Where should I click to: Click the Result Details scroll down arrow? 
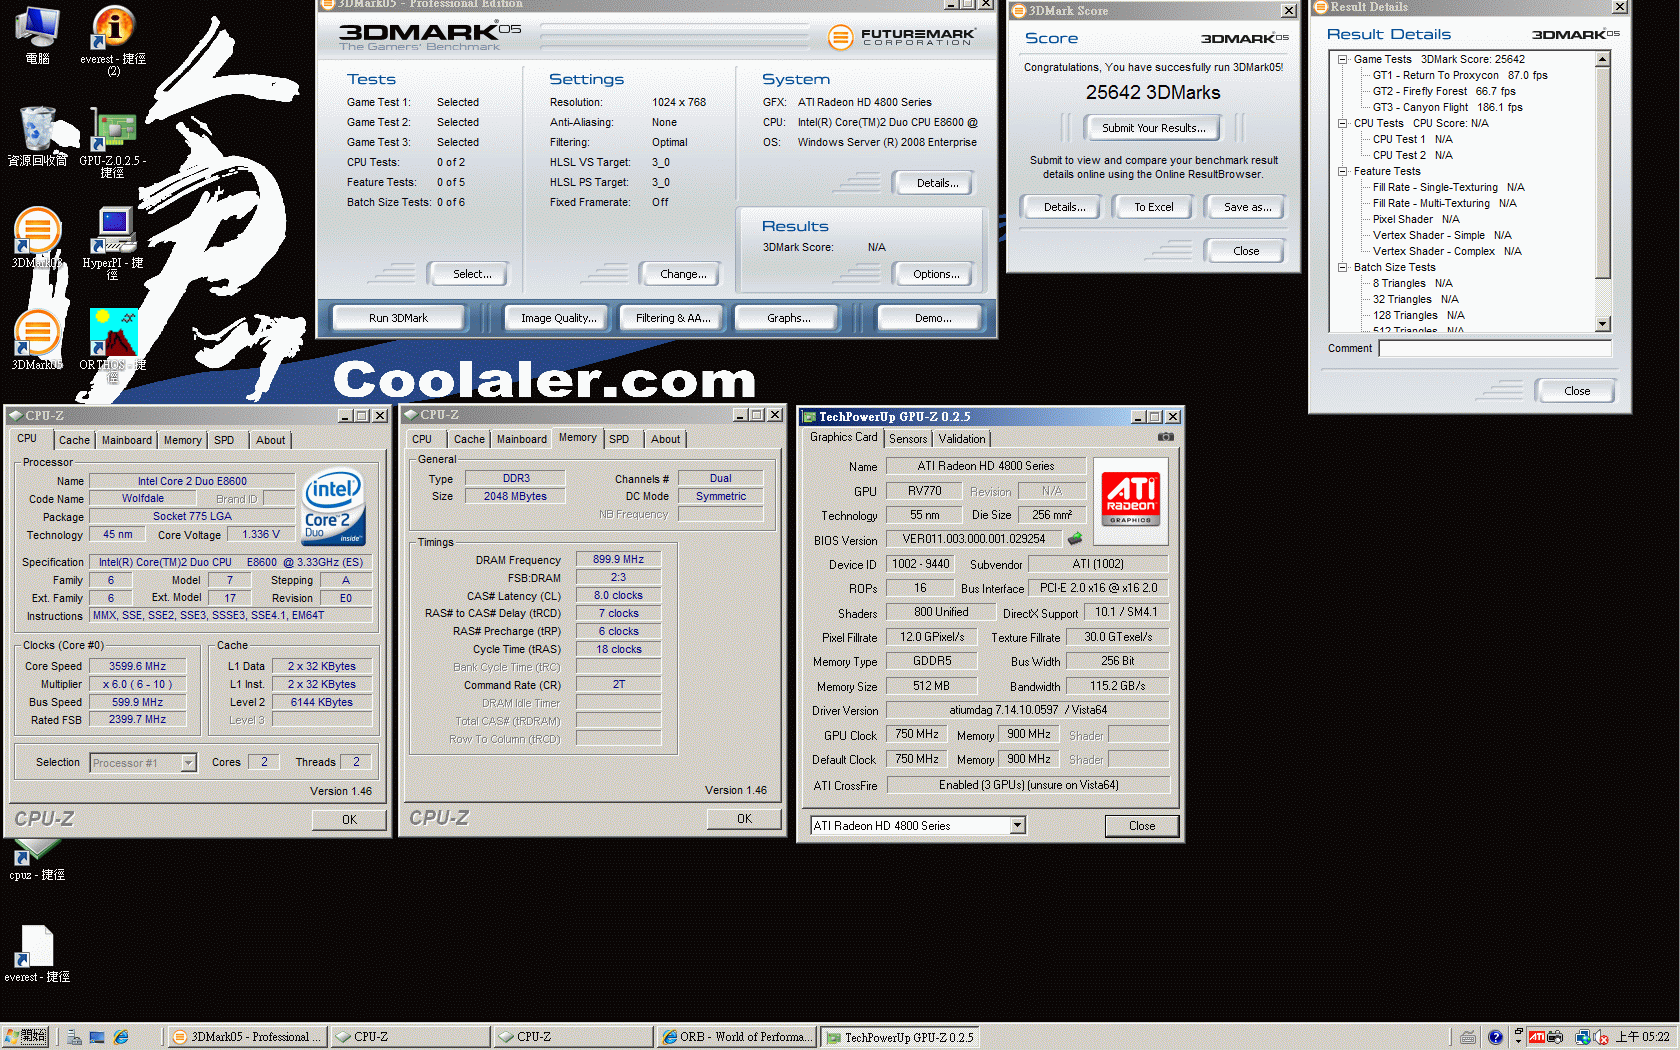pyautogui.click(x=1603, y=324)
